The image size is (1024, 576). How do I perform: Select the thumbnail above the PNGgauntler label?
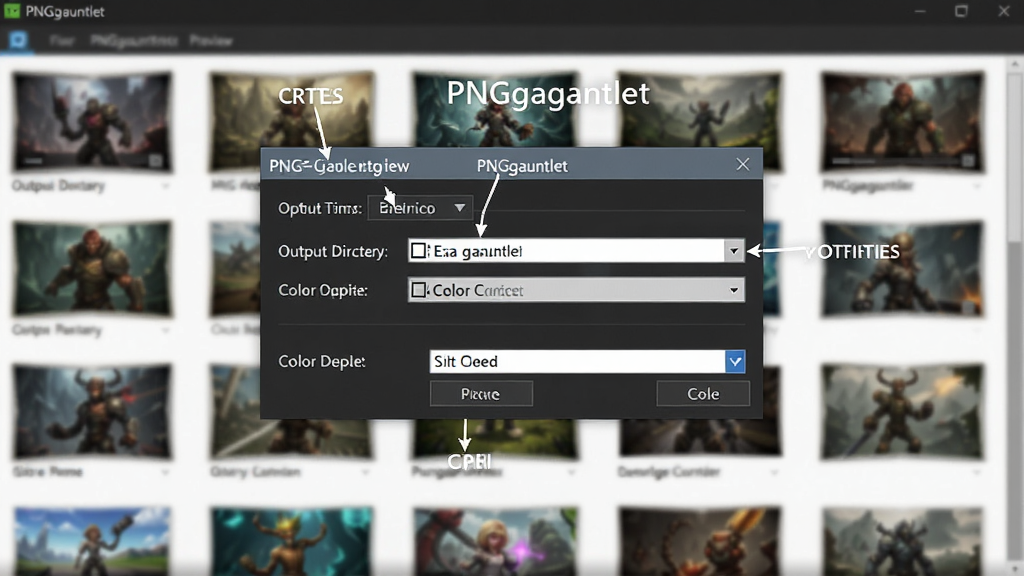(x=903, y=122)
